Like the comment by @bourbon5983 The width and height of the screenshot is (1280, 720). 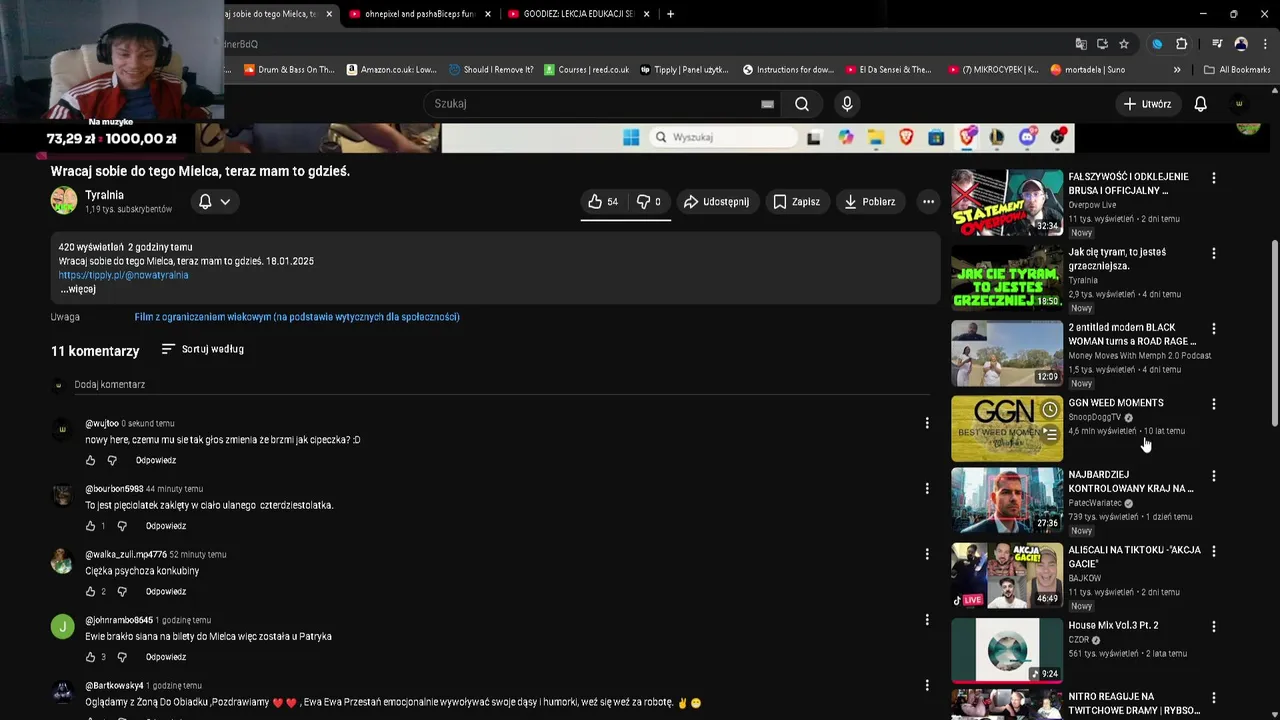[x=90, y=526]
